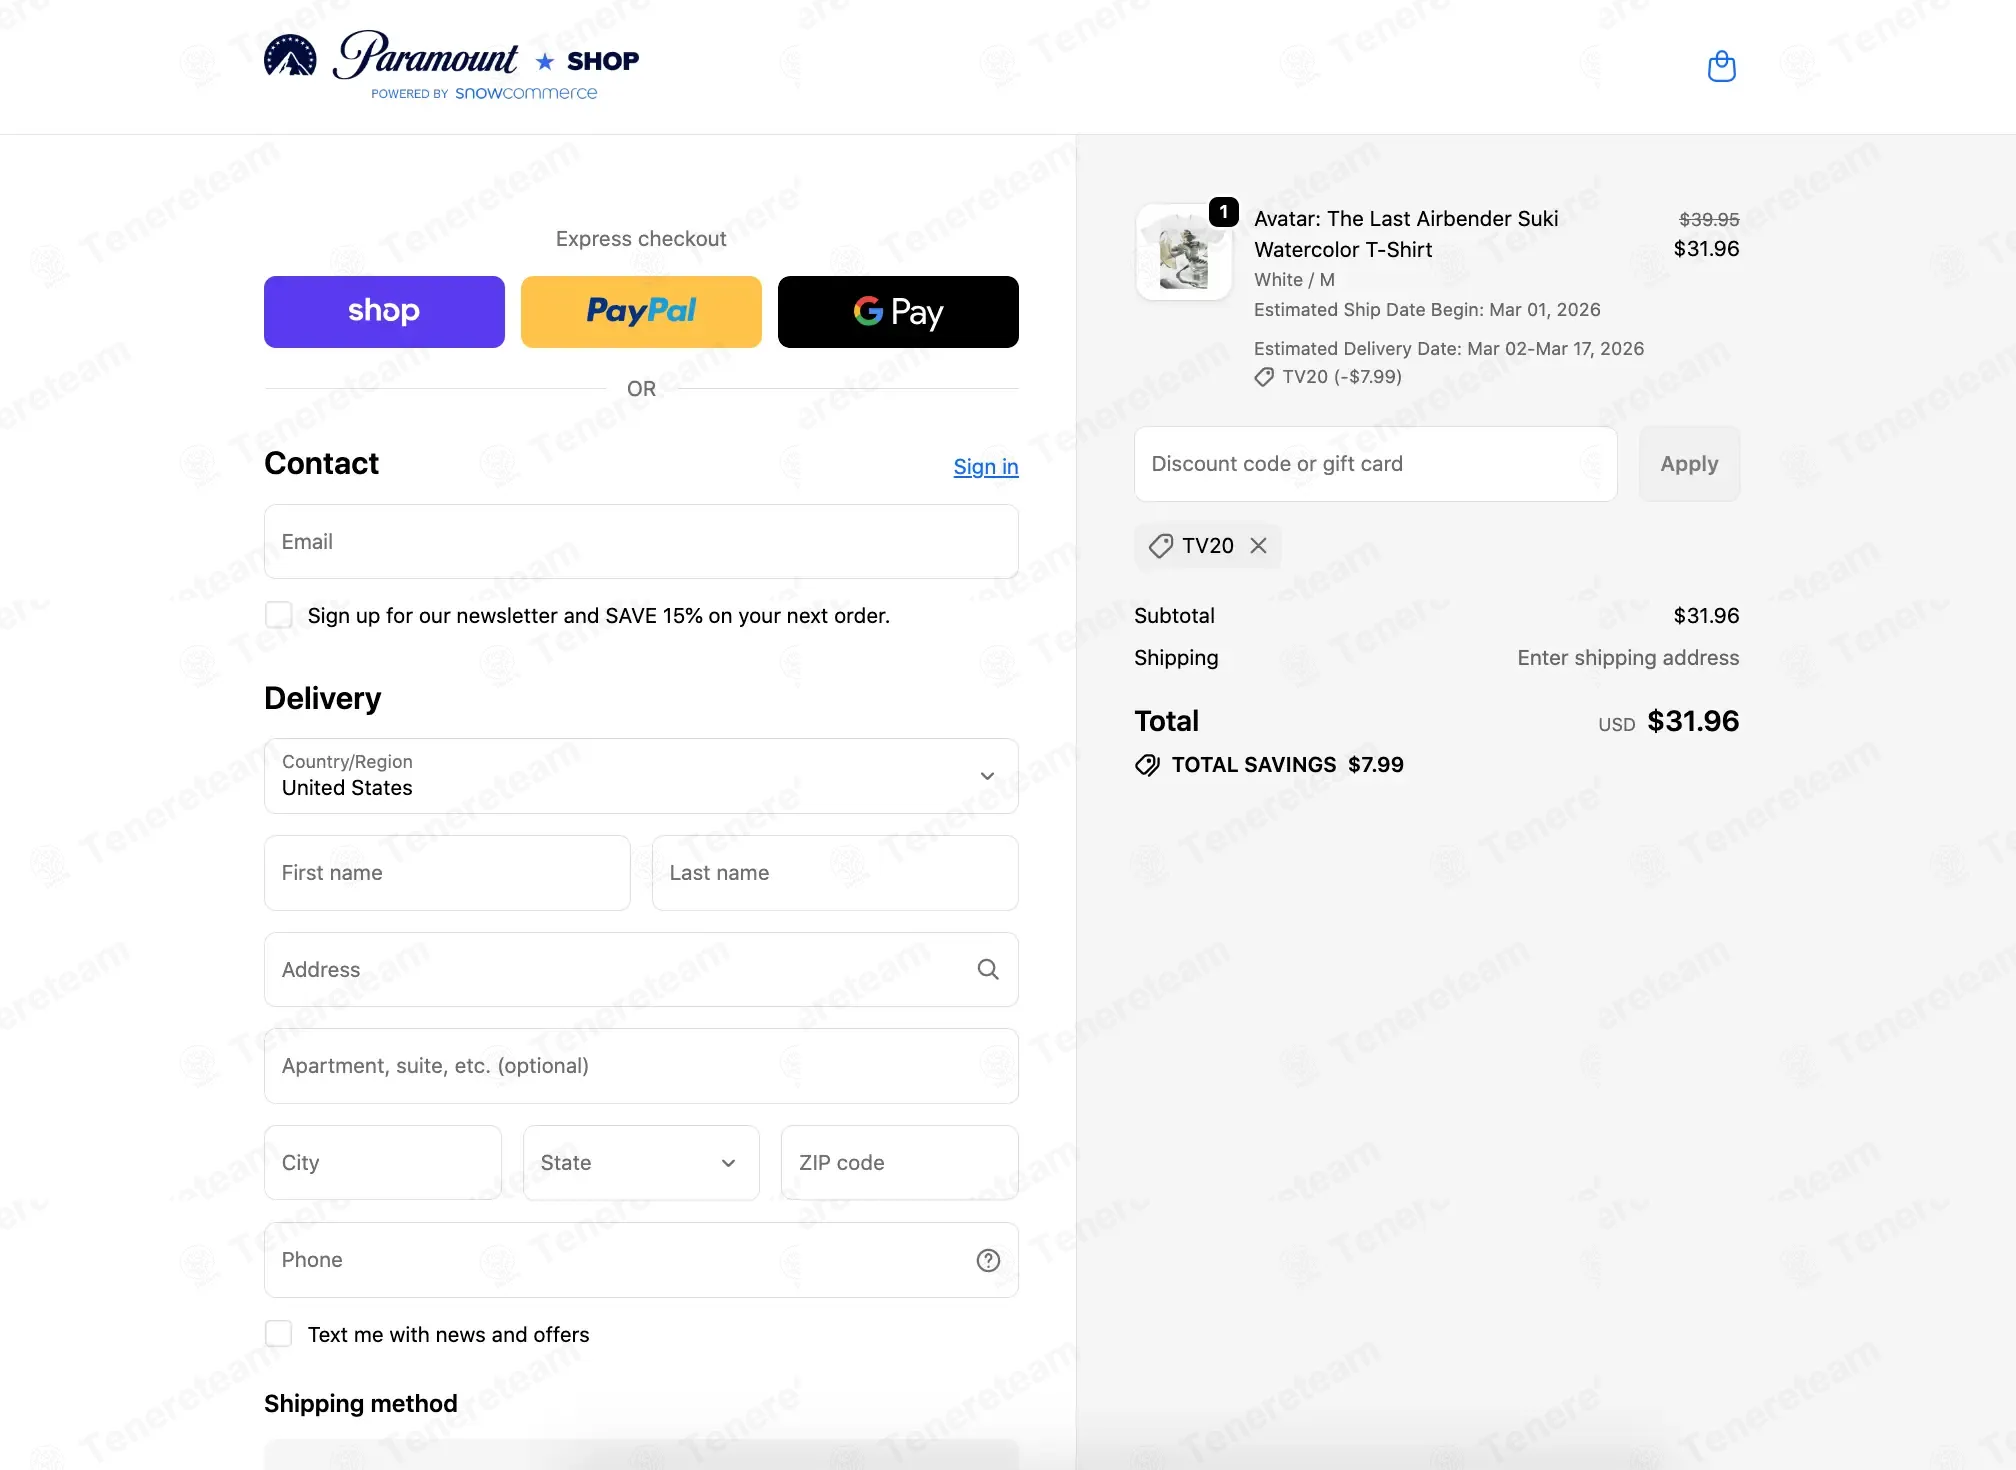
Task: Click the Apply discount button
Action: (1689, 464)
